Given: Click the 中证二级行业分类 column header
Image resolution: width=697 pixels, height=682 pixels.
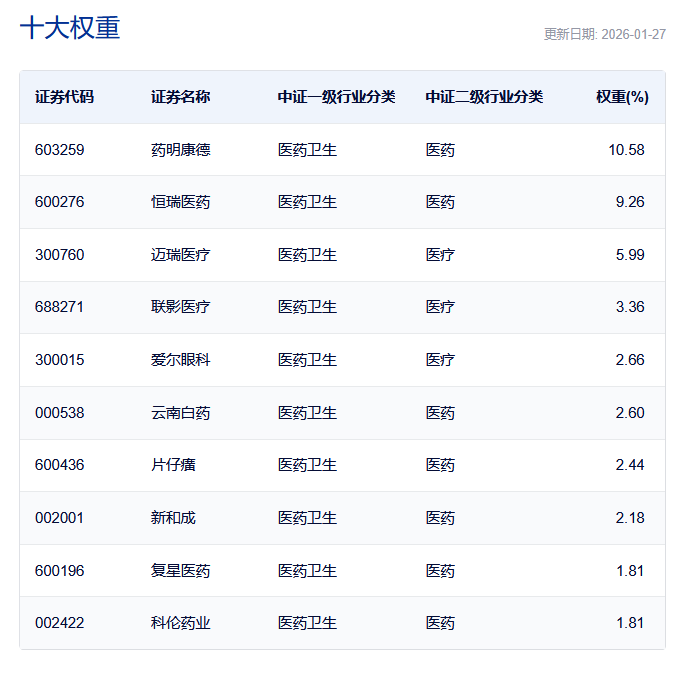Looking at the screenshot, I should [485, 97].
